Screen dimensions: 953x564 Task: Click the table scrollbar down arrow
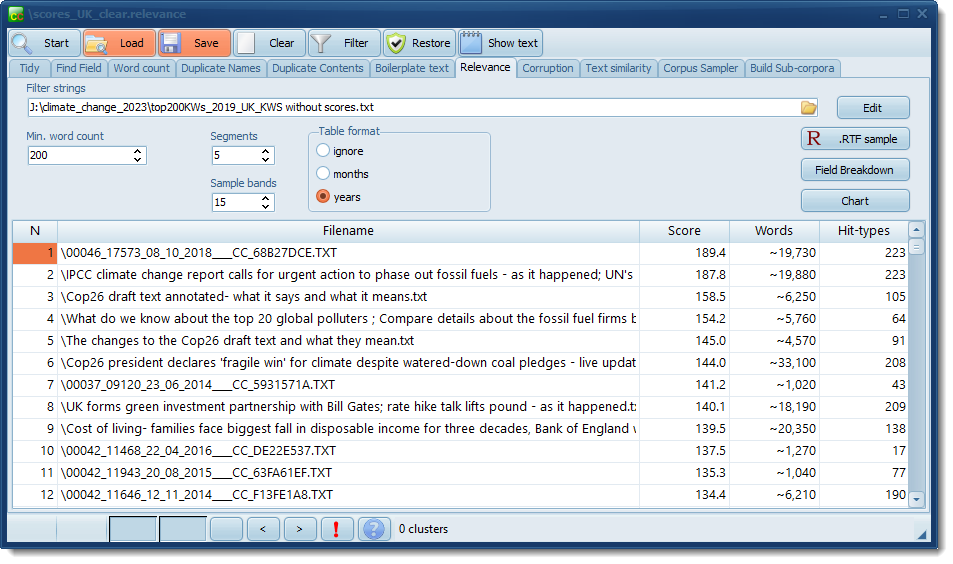click(x=917, y=500)
